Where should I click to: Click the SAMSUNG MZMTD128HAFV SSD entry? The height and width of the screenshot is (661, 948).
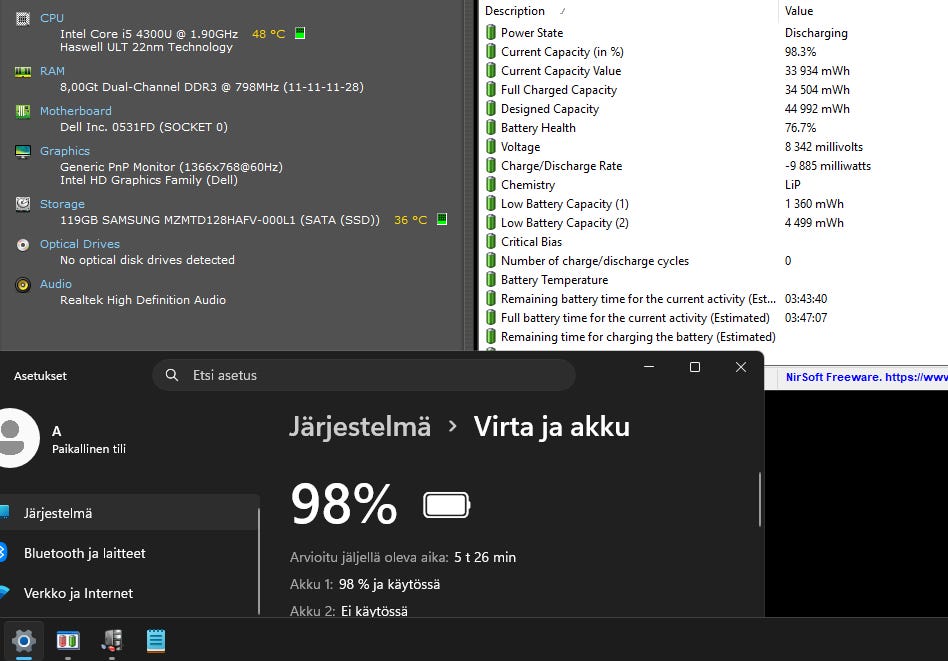(220, 220)
